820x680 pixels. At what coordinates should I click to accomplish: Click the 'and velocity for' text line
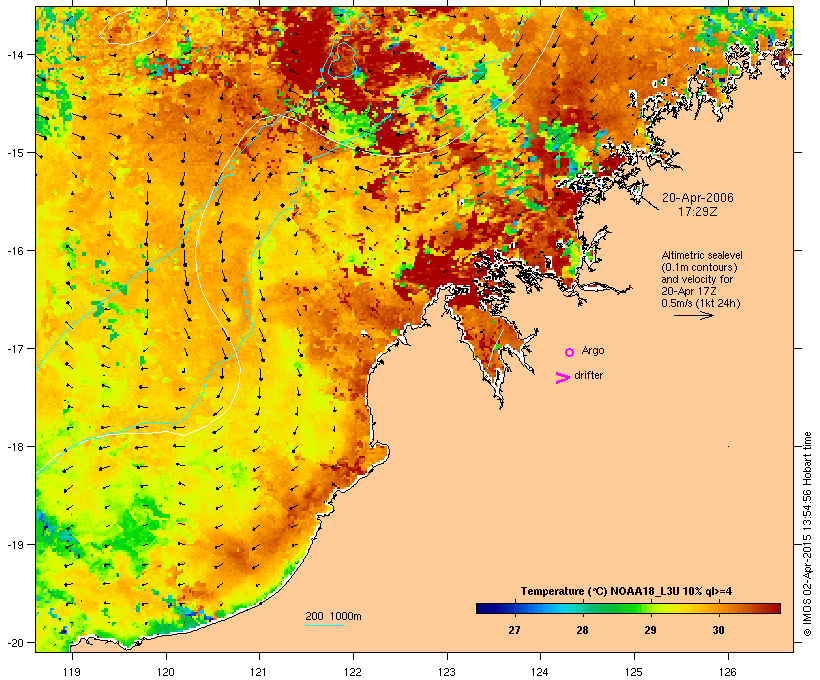coord(697,279)
